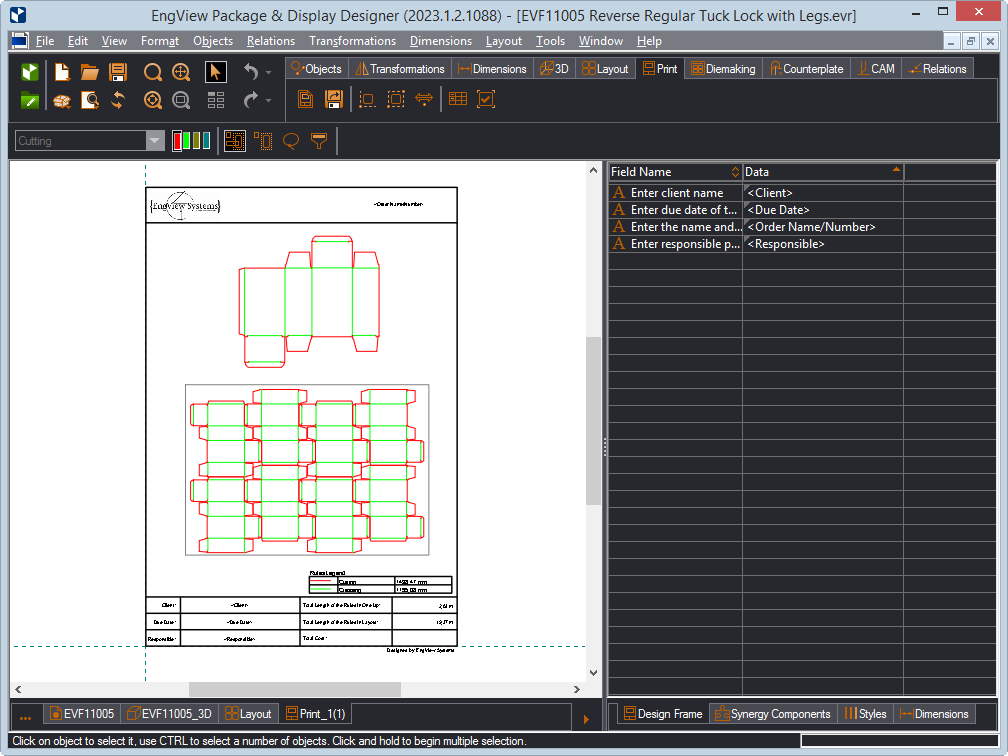Click the Field Name column sort arrows
Image resolution: width=1008 pixels, height=756 pixels.
[x=735, y=172]
